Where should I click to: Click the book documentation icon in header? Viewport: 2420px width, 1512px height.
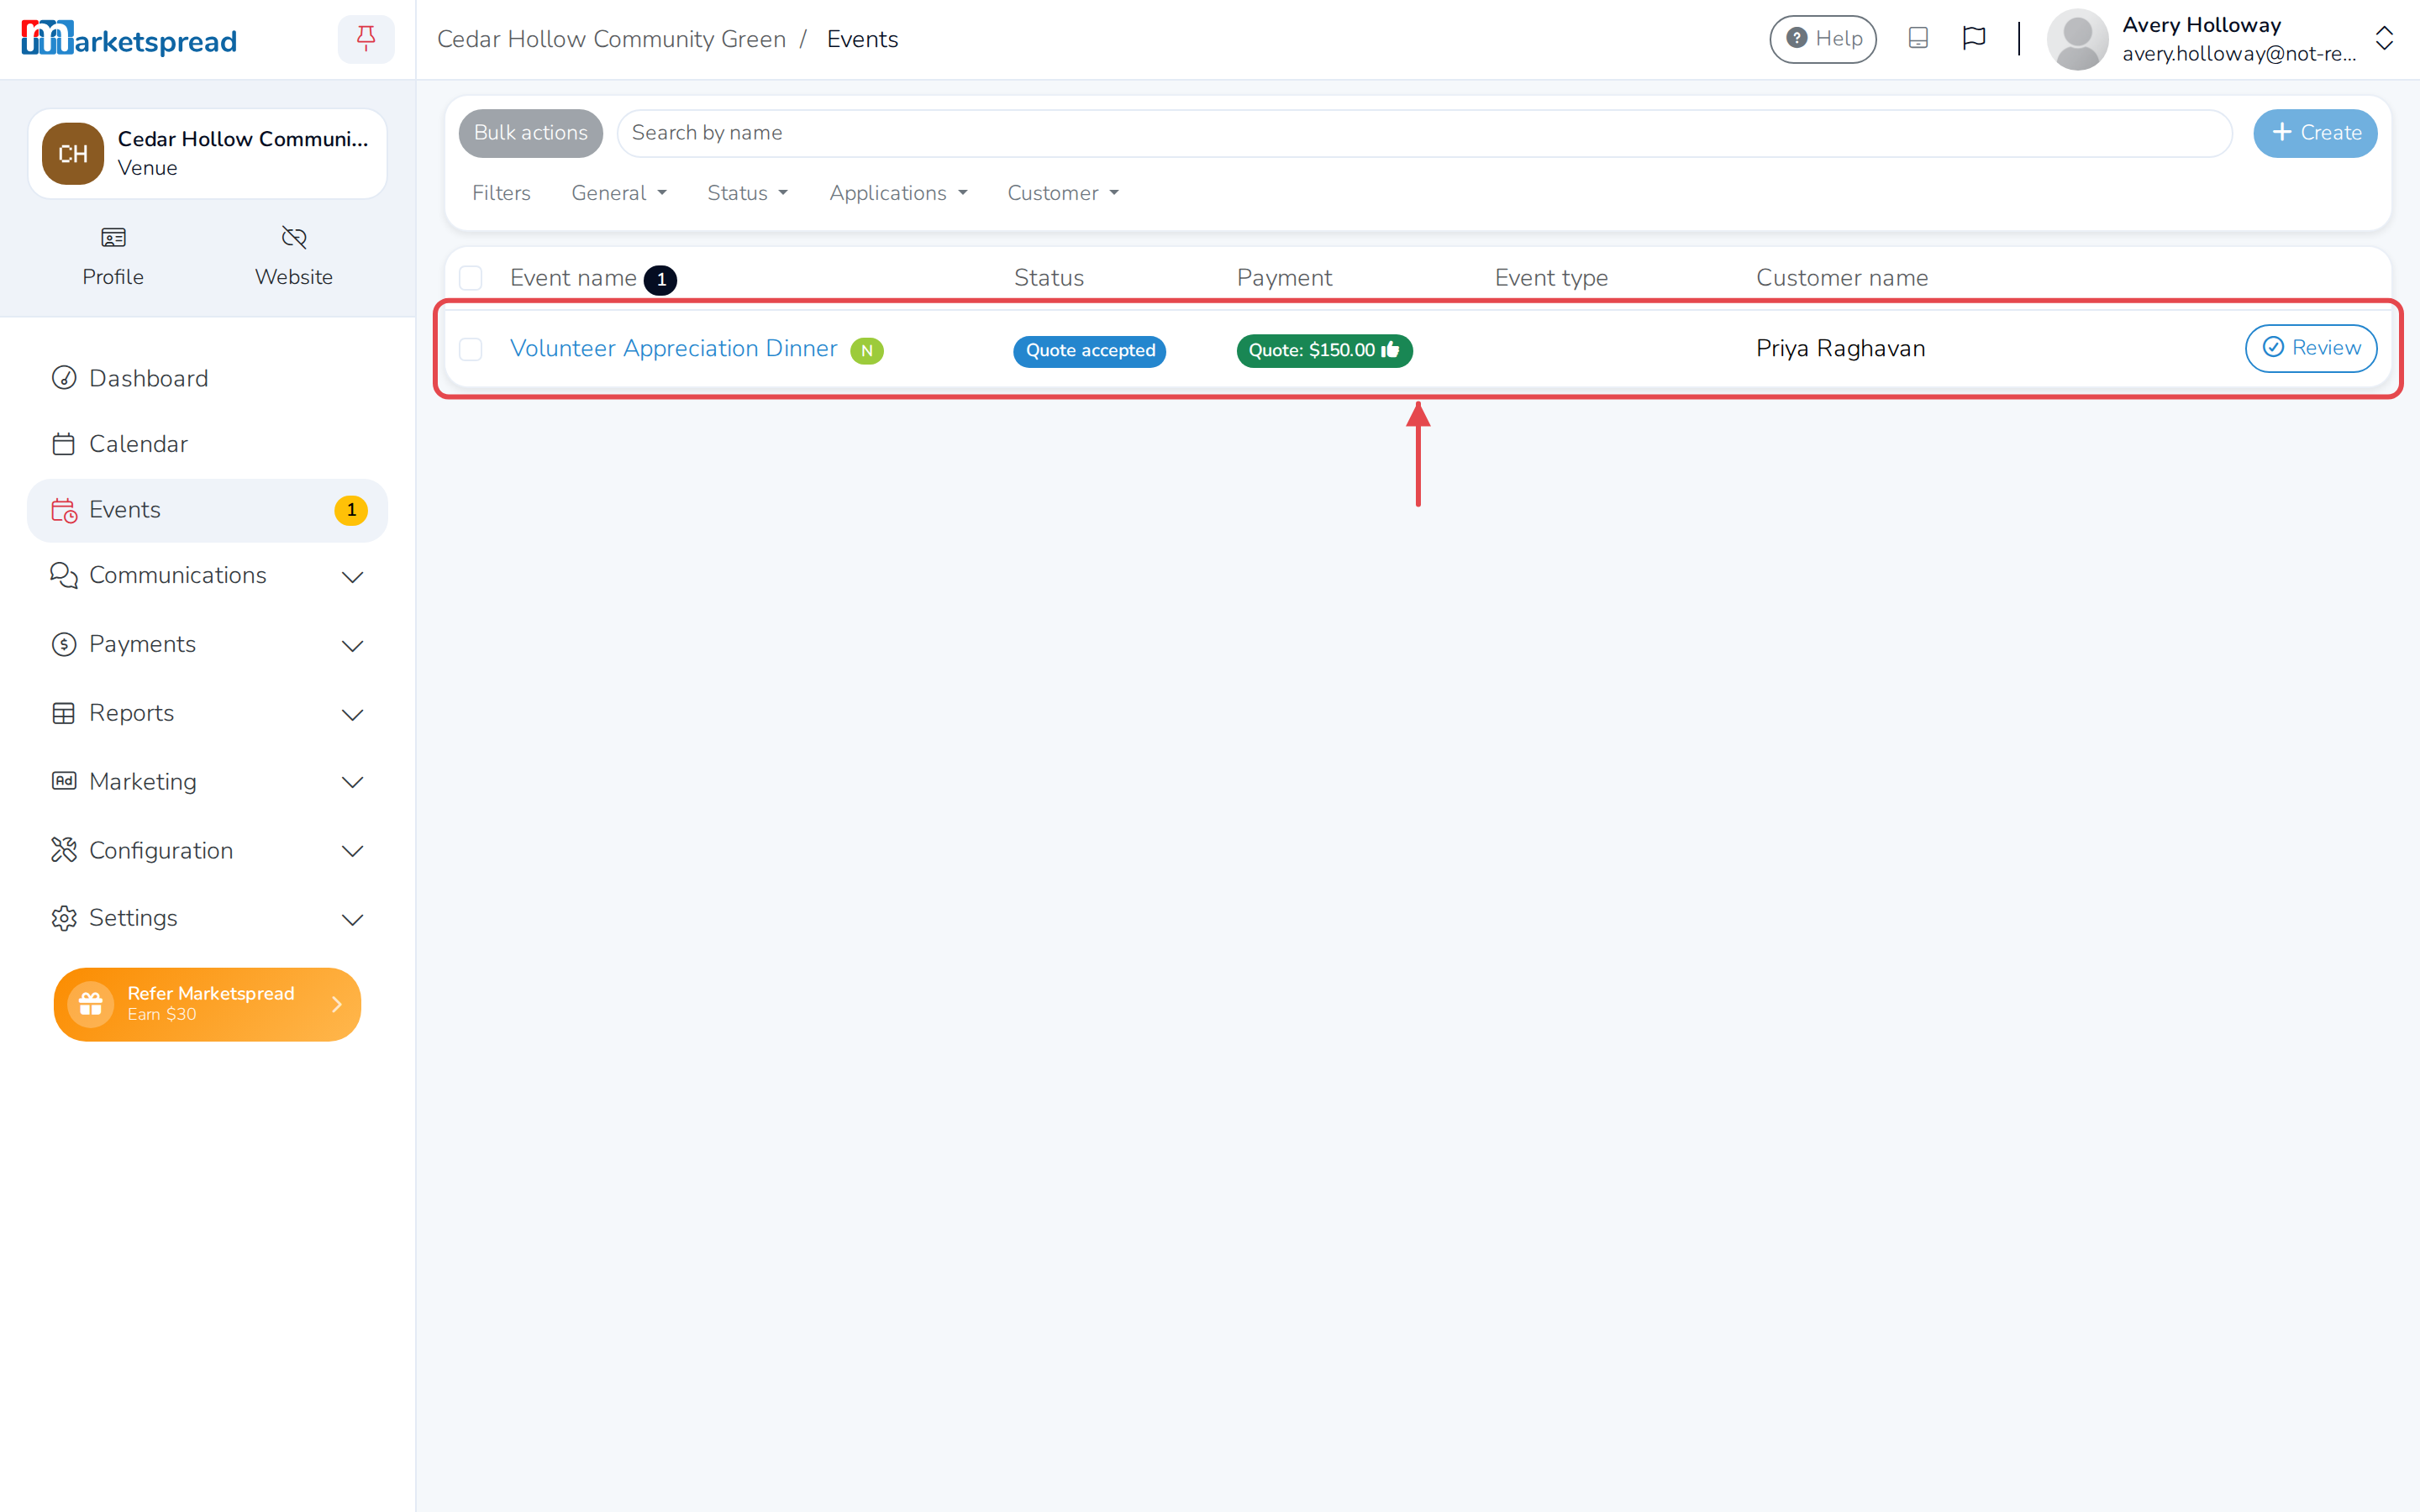(x=1917, y=39)
